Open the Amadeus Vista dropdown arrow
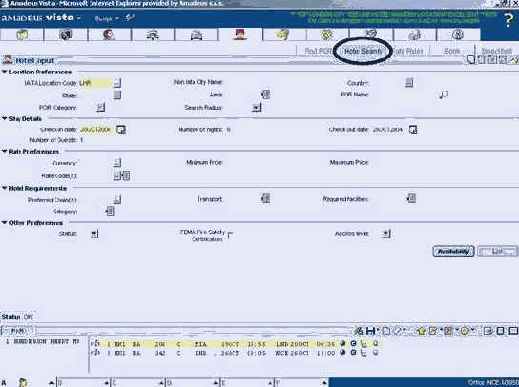519x387 pixels. (79, 18)
